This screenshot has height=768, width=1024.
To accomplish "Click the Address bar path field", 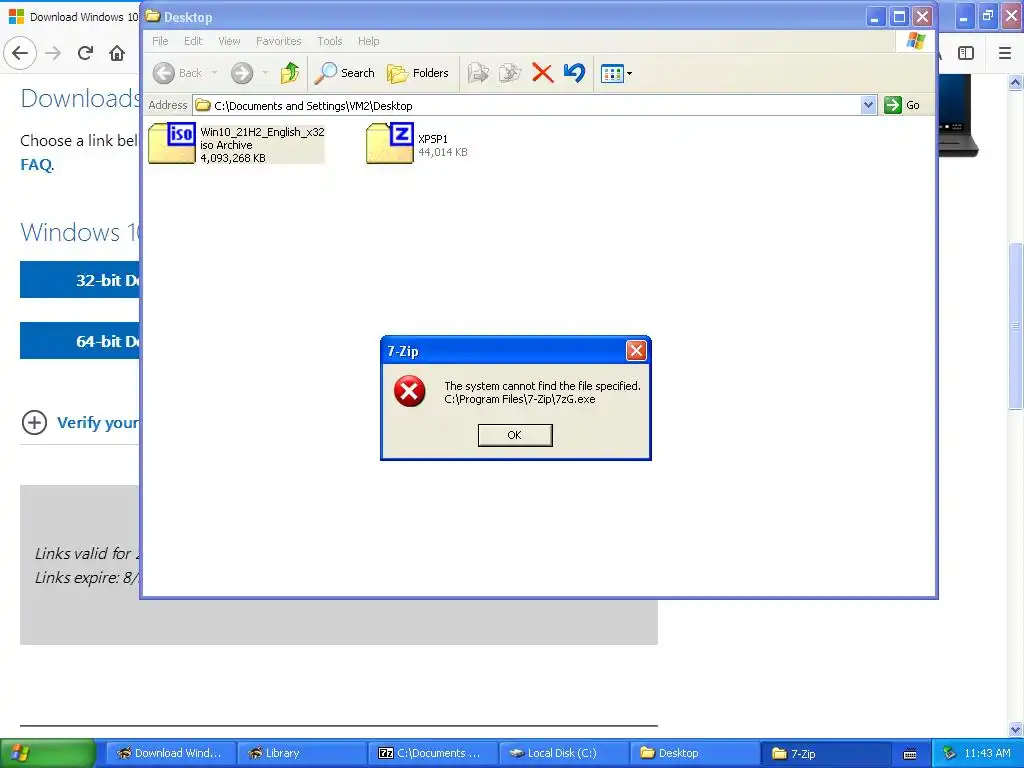I will point(526,106).
